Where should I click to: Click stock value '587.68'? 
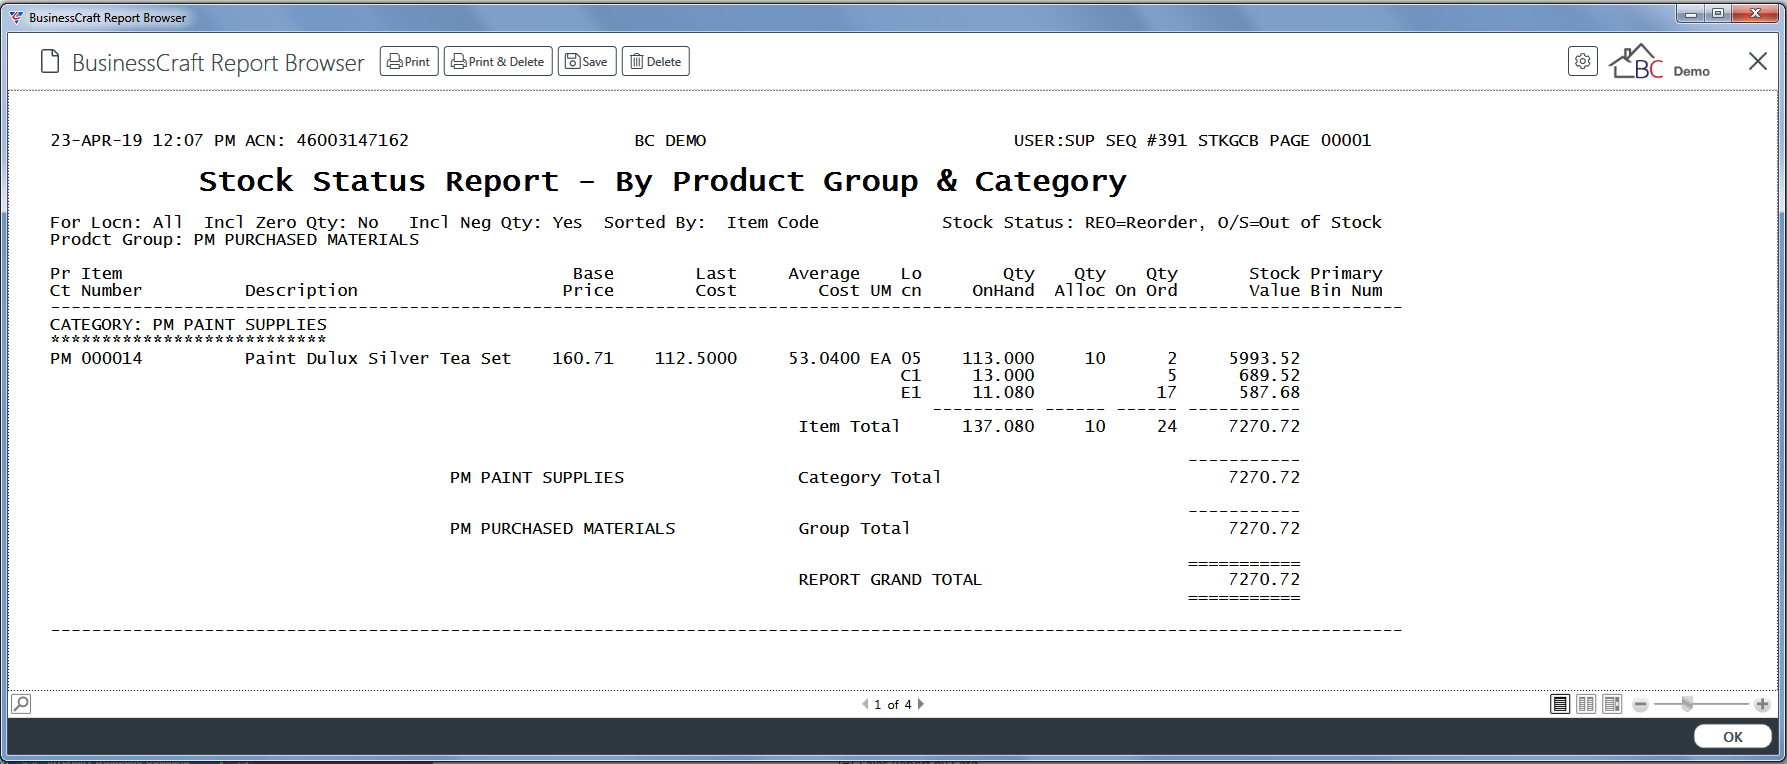point(1270,392)
